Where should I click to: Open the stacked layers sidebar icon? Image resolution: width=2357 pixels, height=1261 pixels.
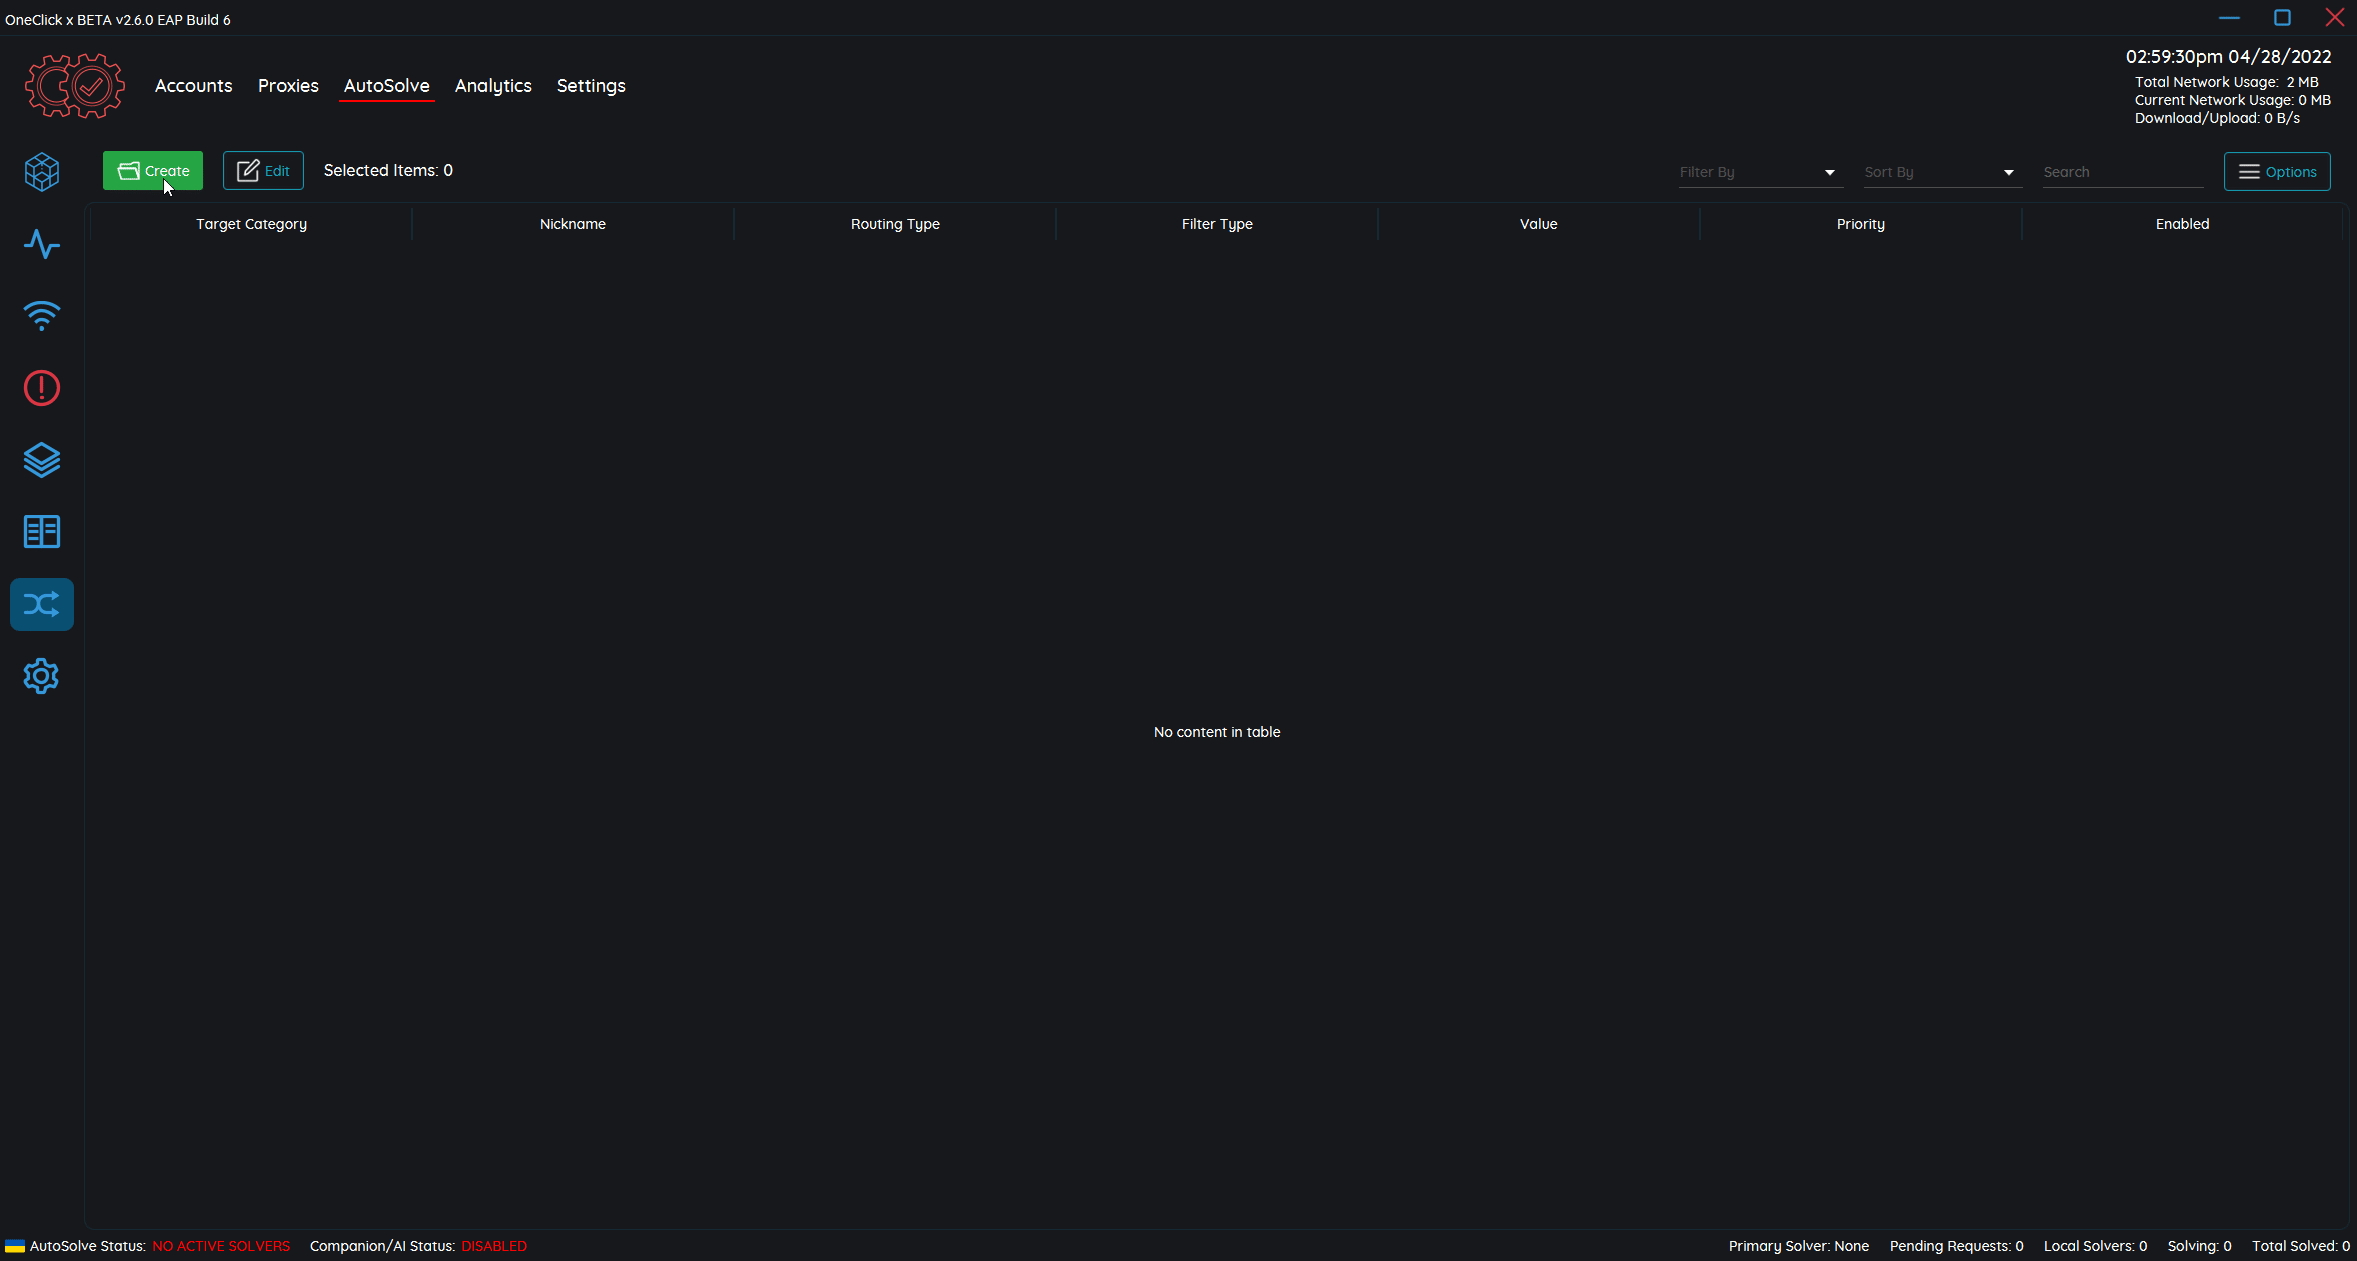(x=42, y=460)
